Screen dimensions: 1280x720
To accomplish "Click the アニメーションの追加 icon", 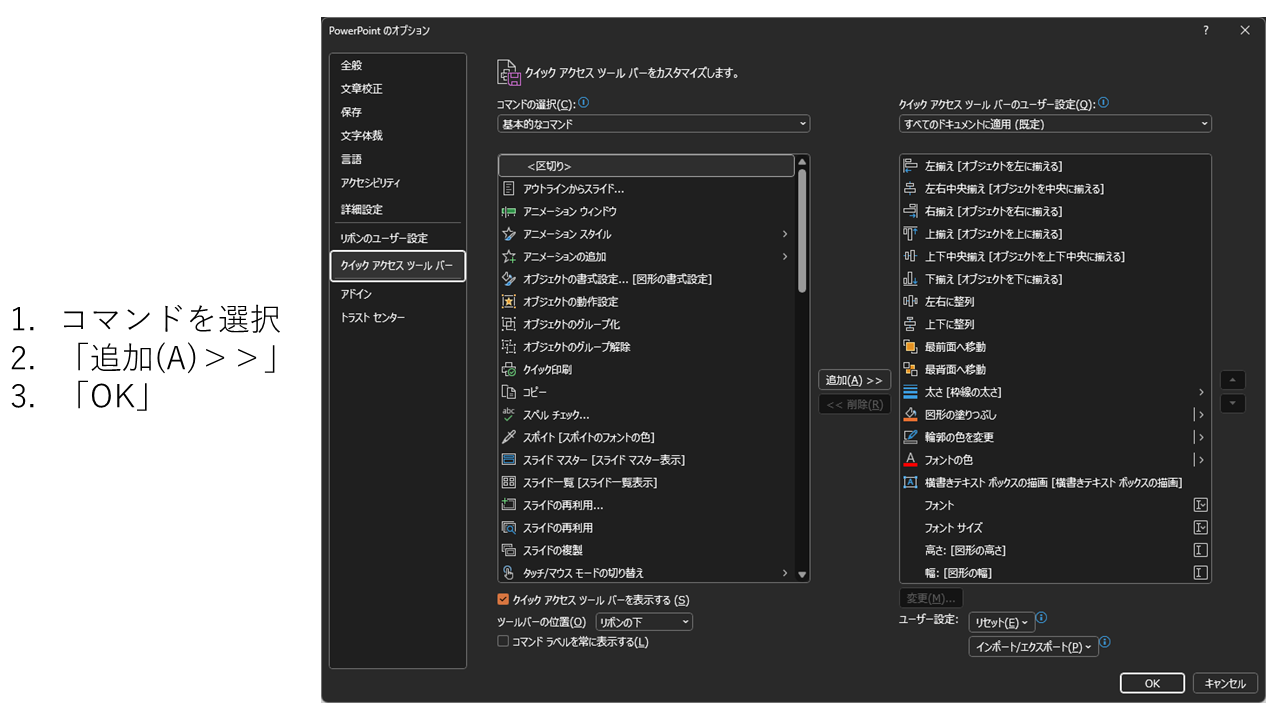I will point(508,256).
